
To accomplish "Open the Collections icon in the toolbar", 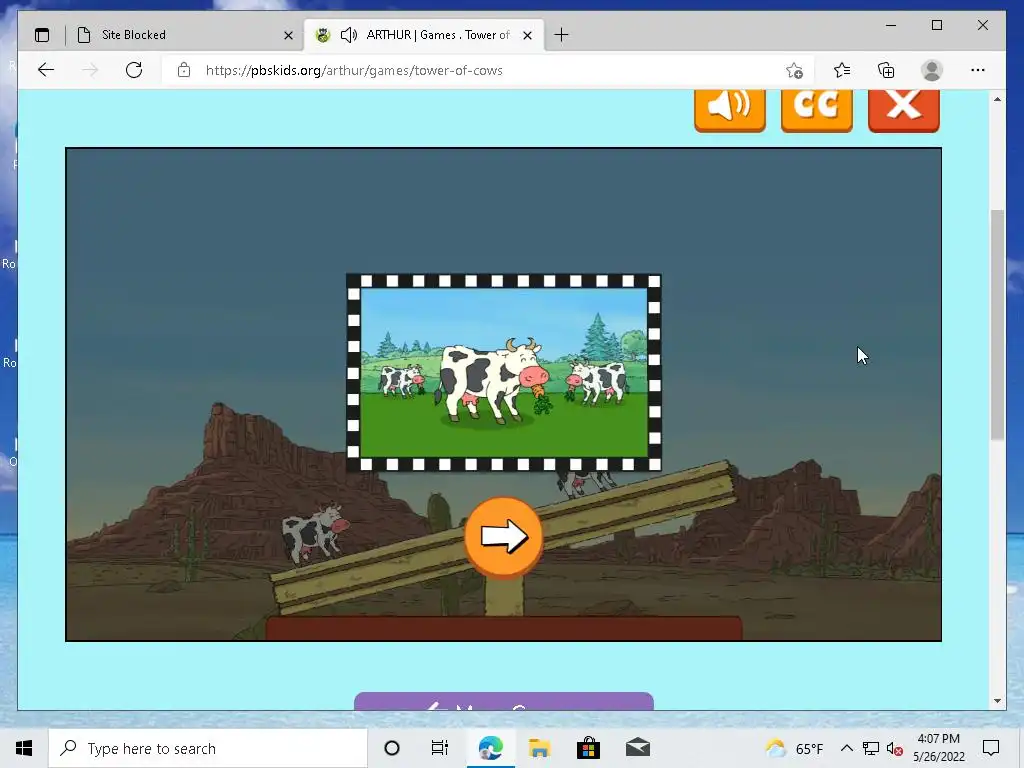I will (886, 70).
